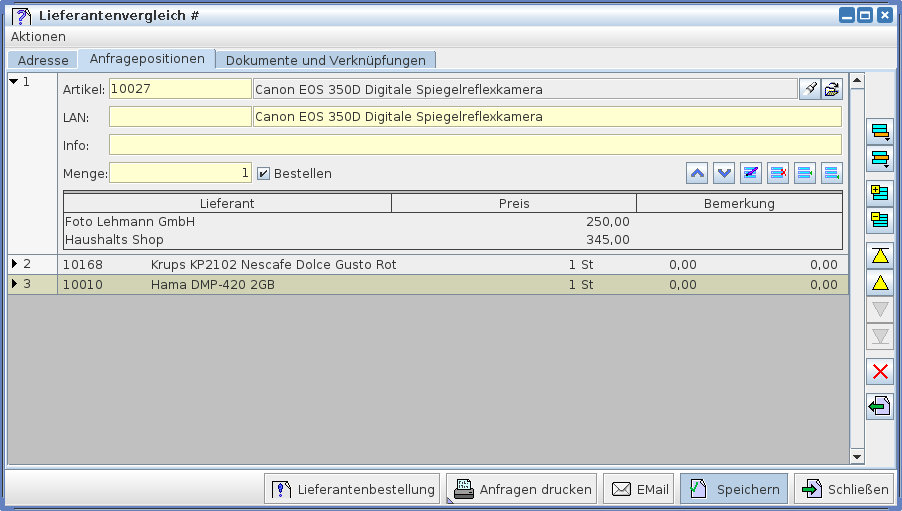Click the Lieferantenbestellung button
902x511 pixels.
tap(352, 489)
